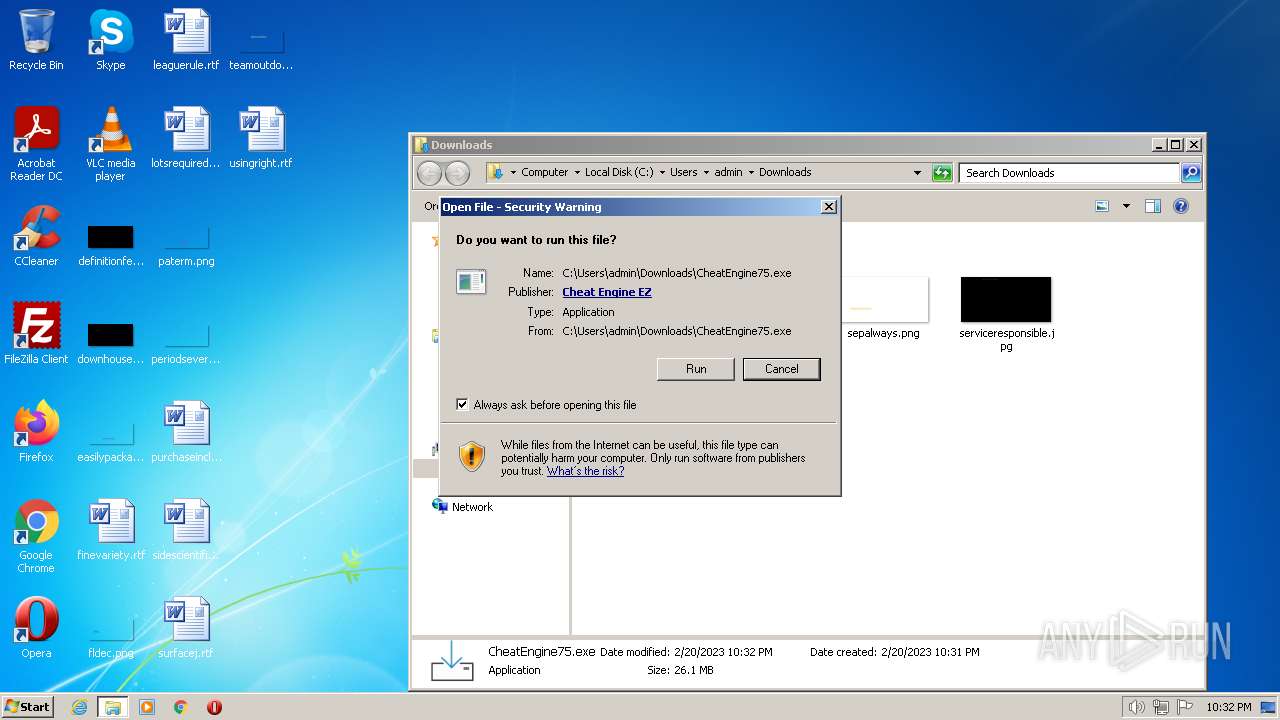This screenshot has height=720, width=1280.
Task: Open Acrobat Reader DC shortcut
Action: point(36,144)
